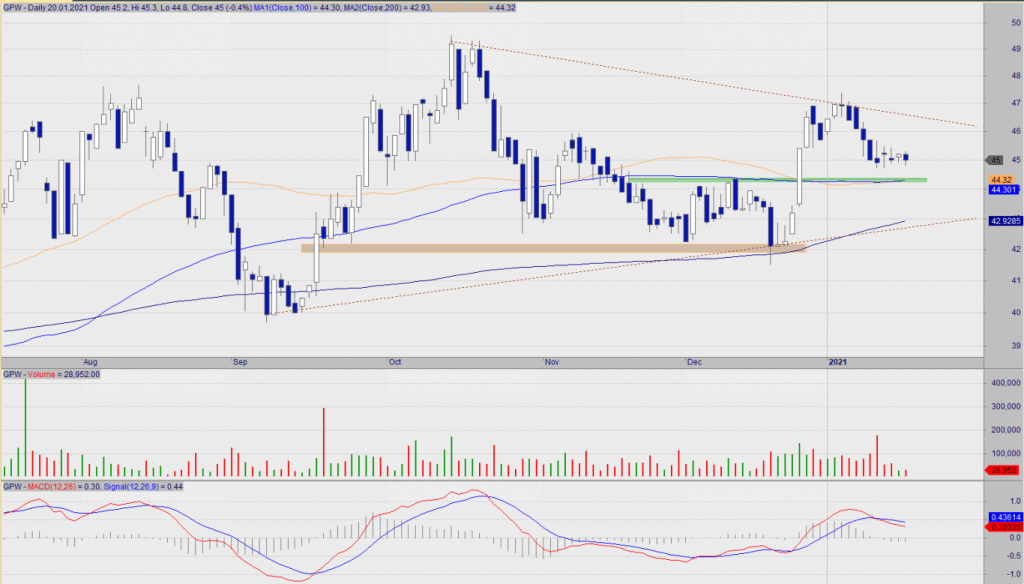Viewport: 1024px width, 584px height.
Task: Select the orange horizontal support zone rectangle
Action: [550, 248]
